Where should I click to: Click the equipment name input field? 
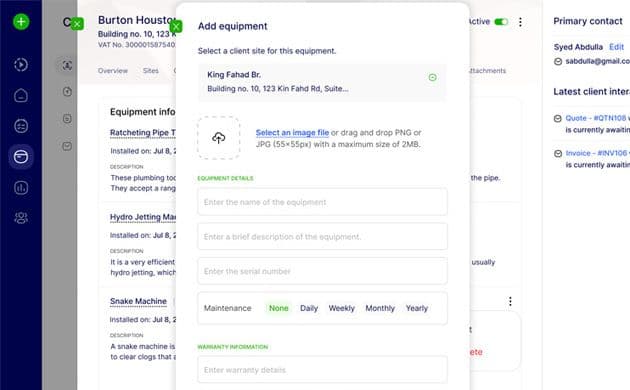tap(322, 202)
